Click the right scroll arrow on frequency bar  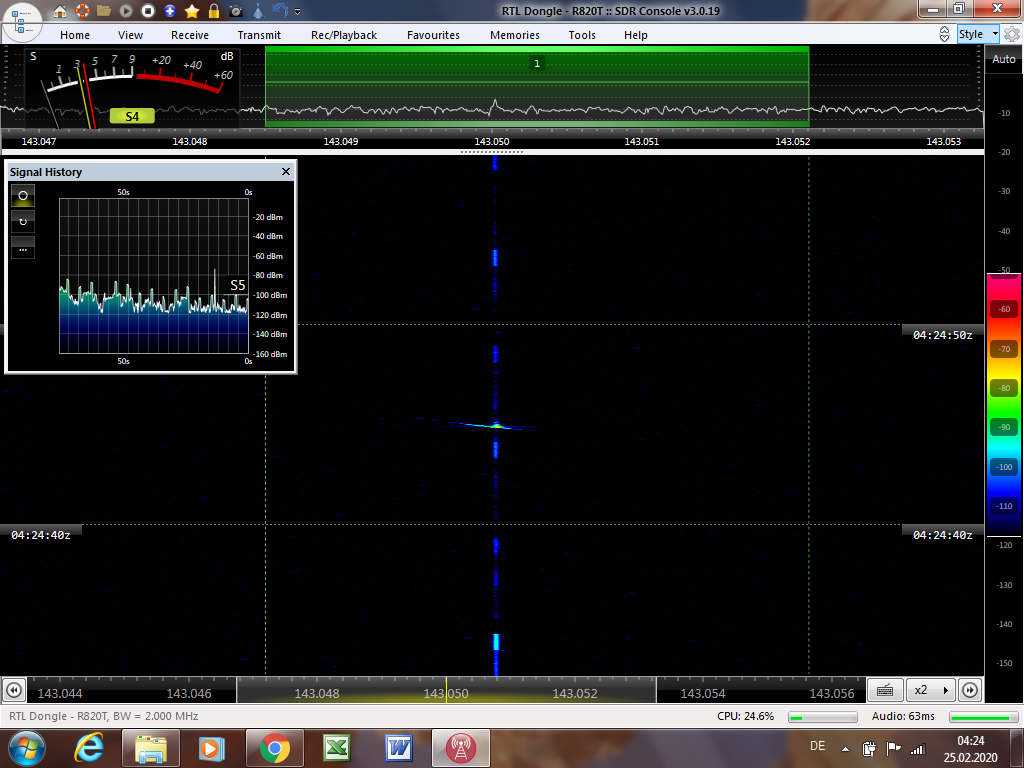pos(970,690)
